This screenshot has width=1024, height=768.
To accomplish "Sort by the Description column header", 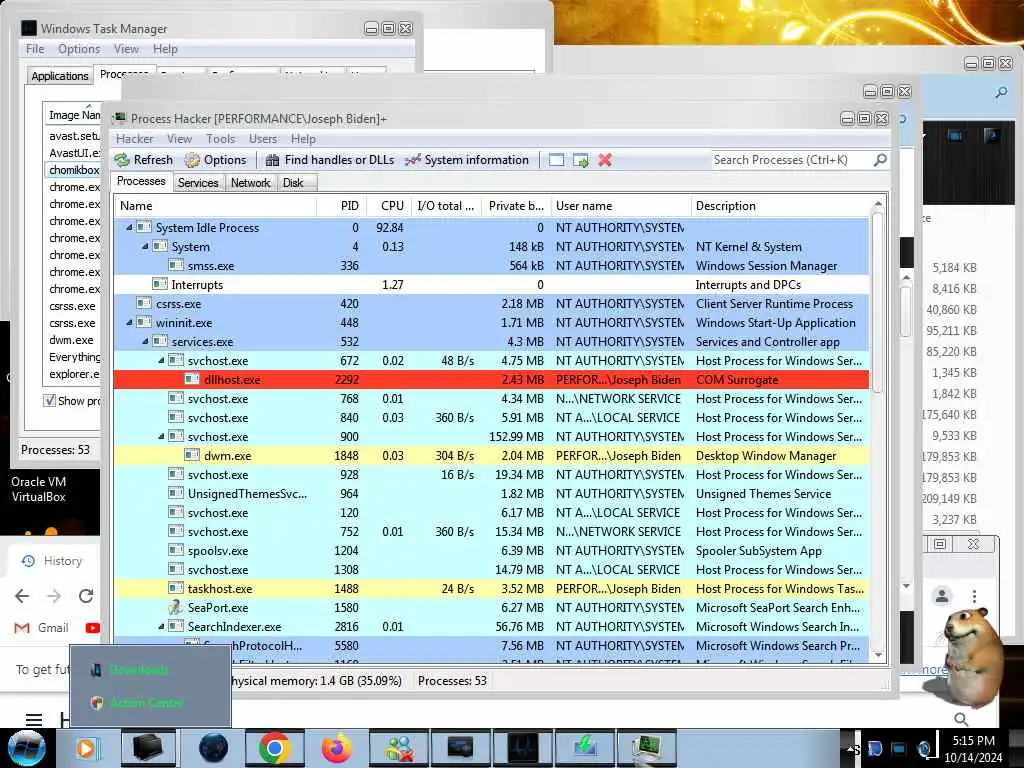I will (x=780, y=206).
